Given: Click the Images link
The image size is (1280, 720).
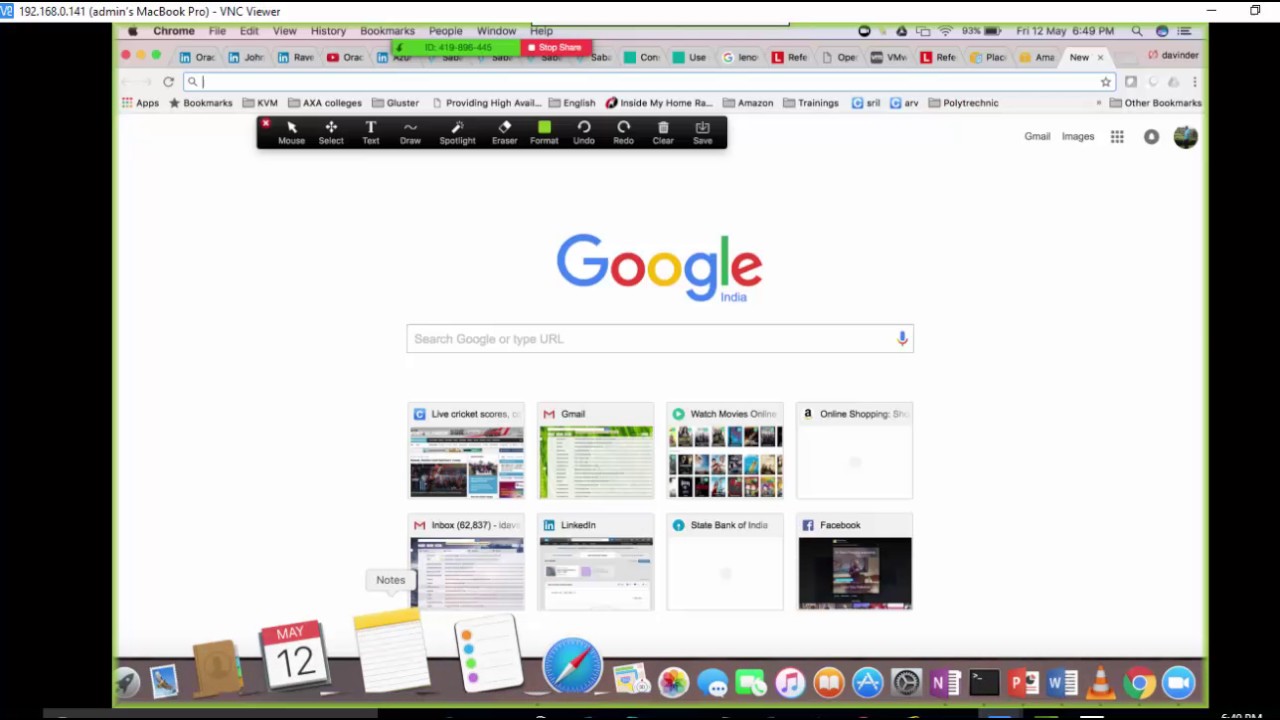Looking at the screenshot, I should 1078,137.
